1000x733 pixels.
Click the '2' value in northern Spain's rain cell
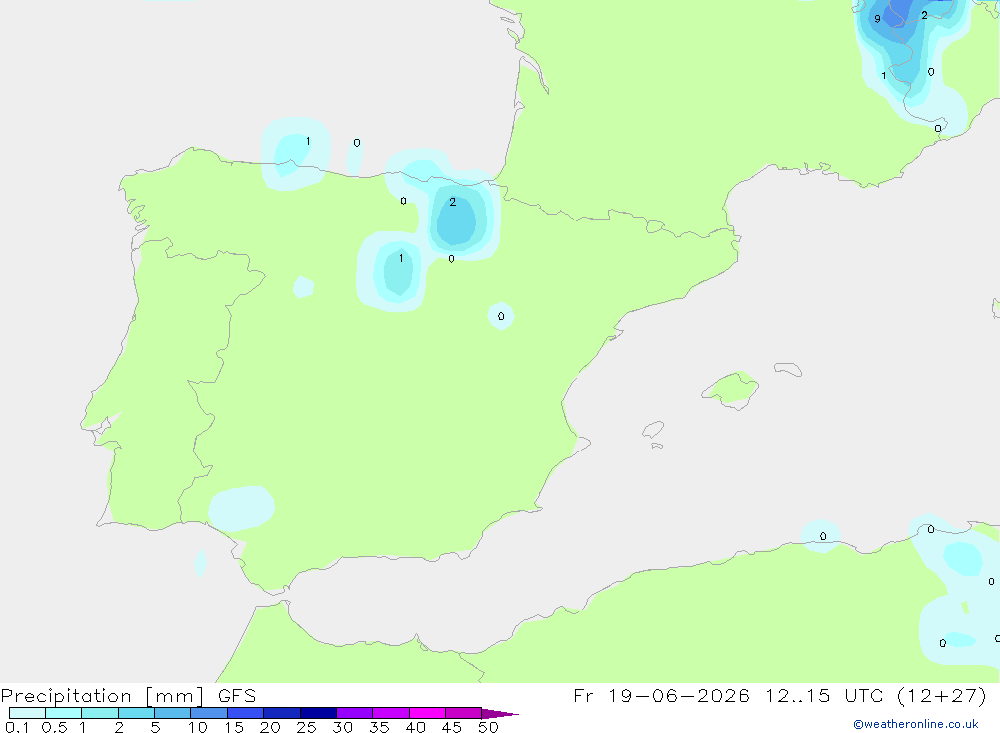point(453,202)
